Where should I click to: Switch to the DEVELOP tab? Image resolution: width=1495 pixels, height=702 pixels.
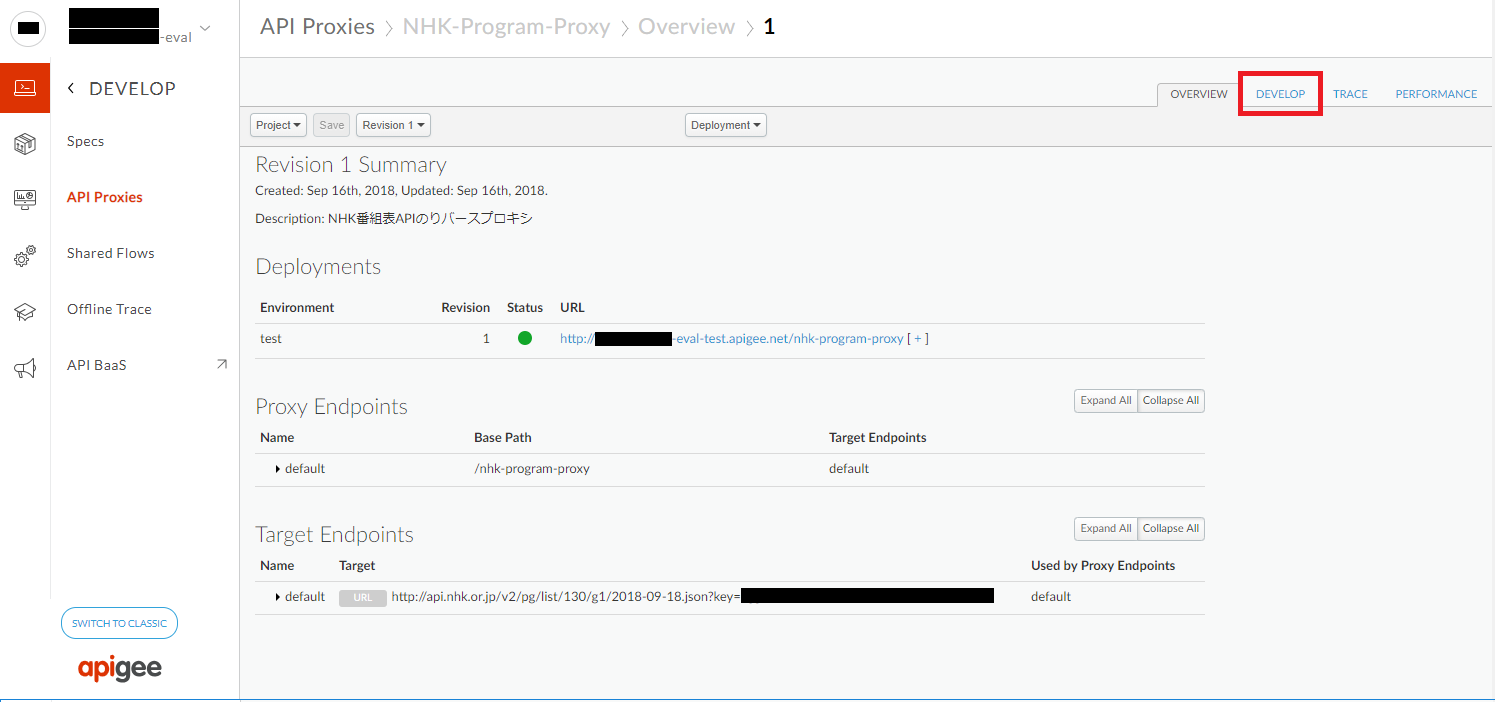[1280, 93]
